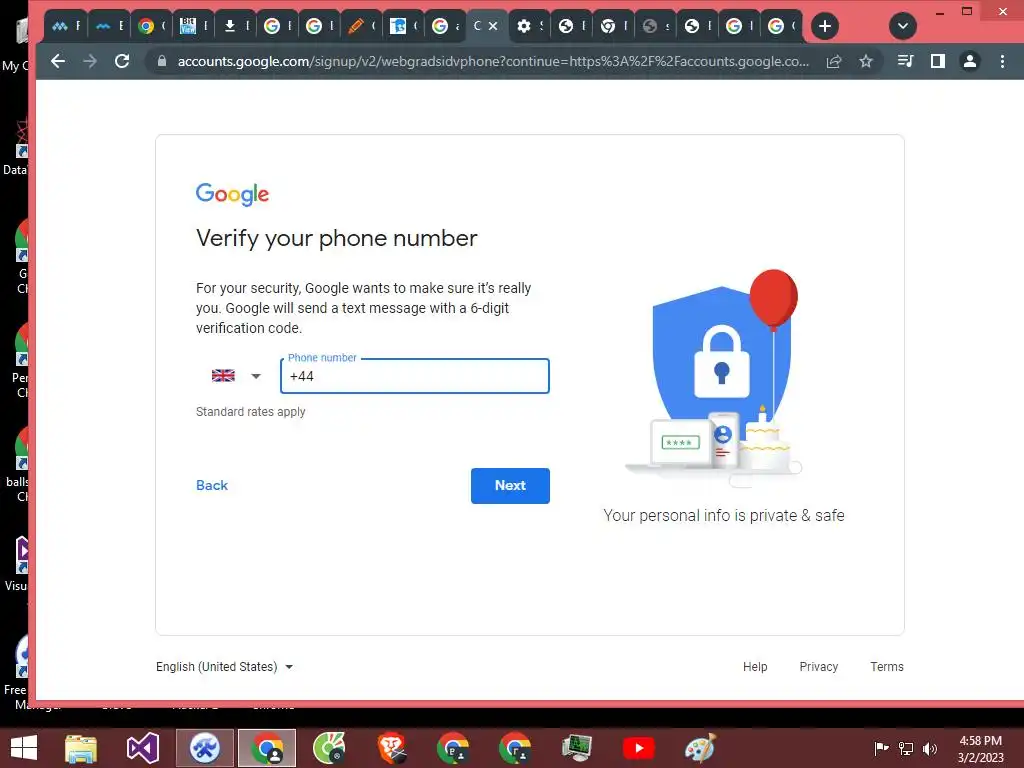Screen dimensions: 1024x768
Task: Click the Back link
Action: (212, 485)
